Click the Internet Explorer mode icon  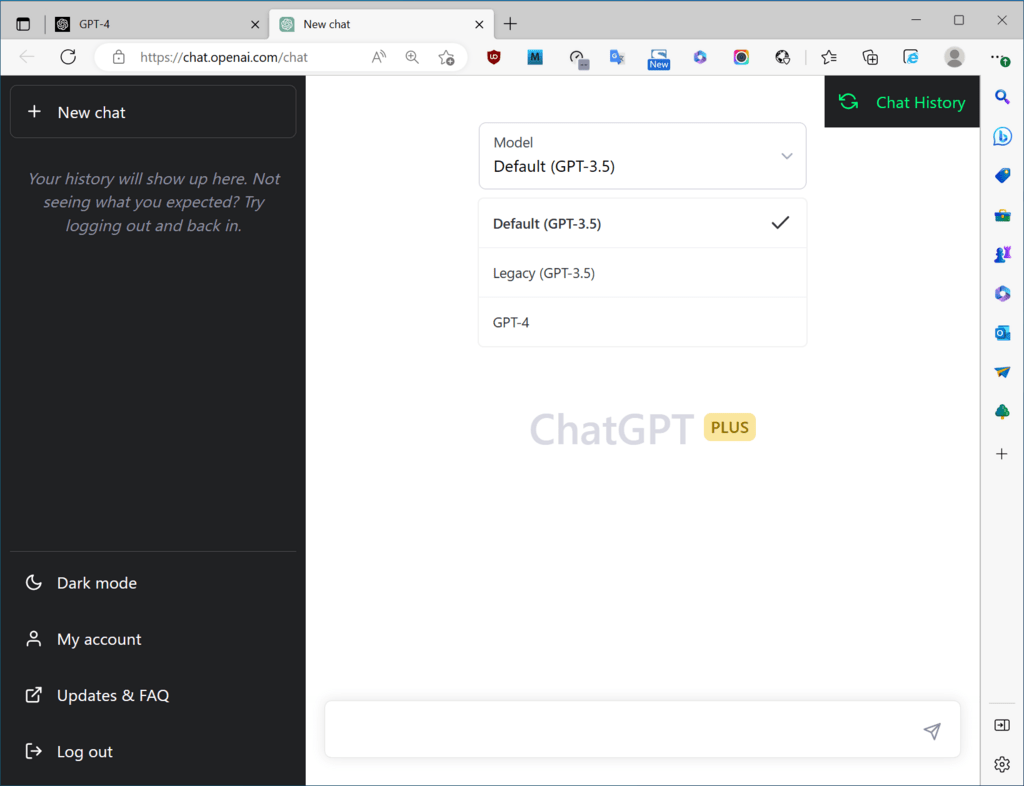pos(910,57)
